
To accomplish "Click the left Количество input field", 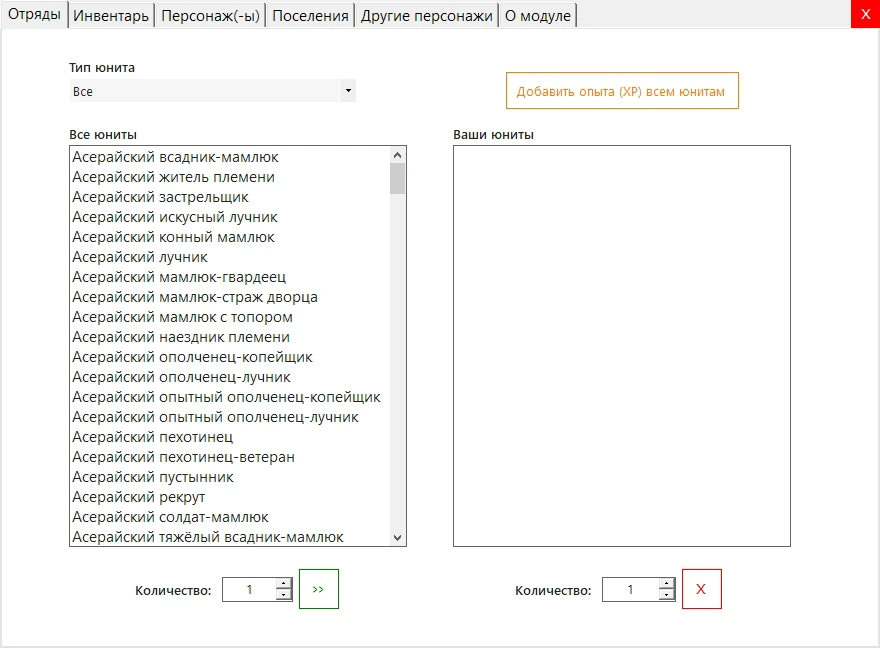I will click(248, 590).
